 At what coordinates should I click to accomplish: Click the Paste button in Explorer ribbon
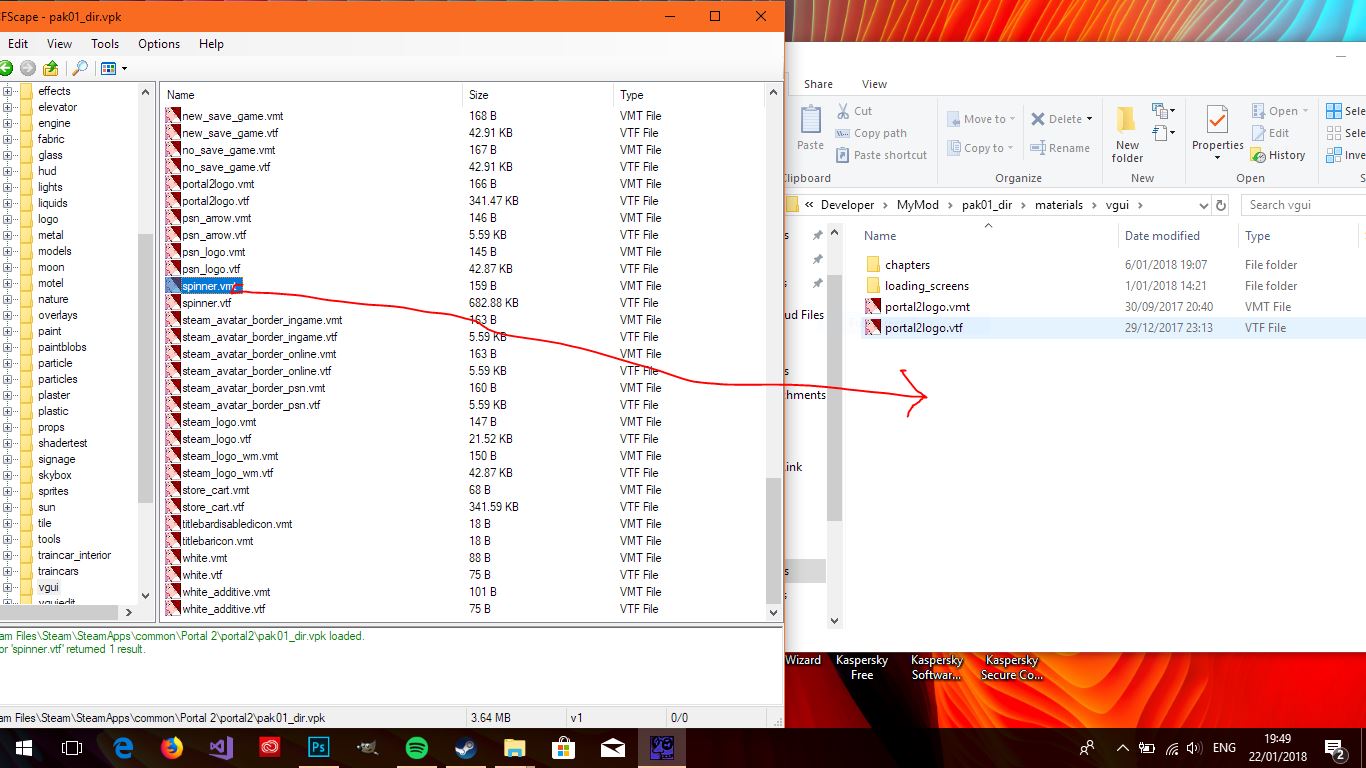pos(810,129)
